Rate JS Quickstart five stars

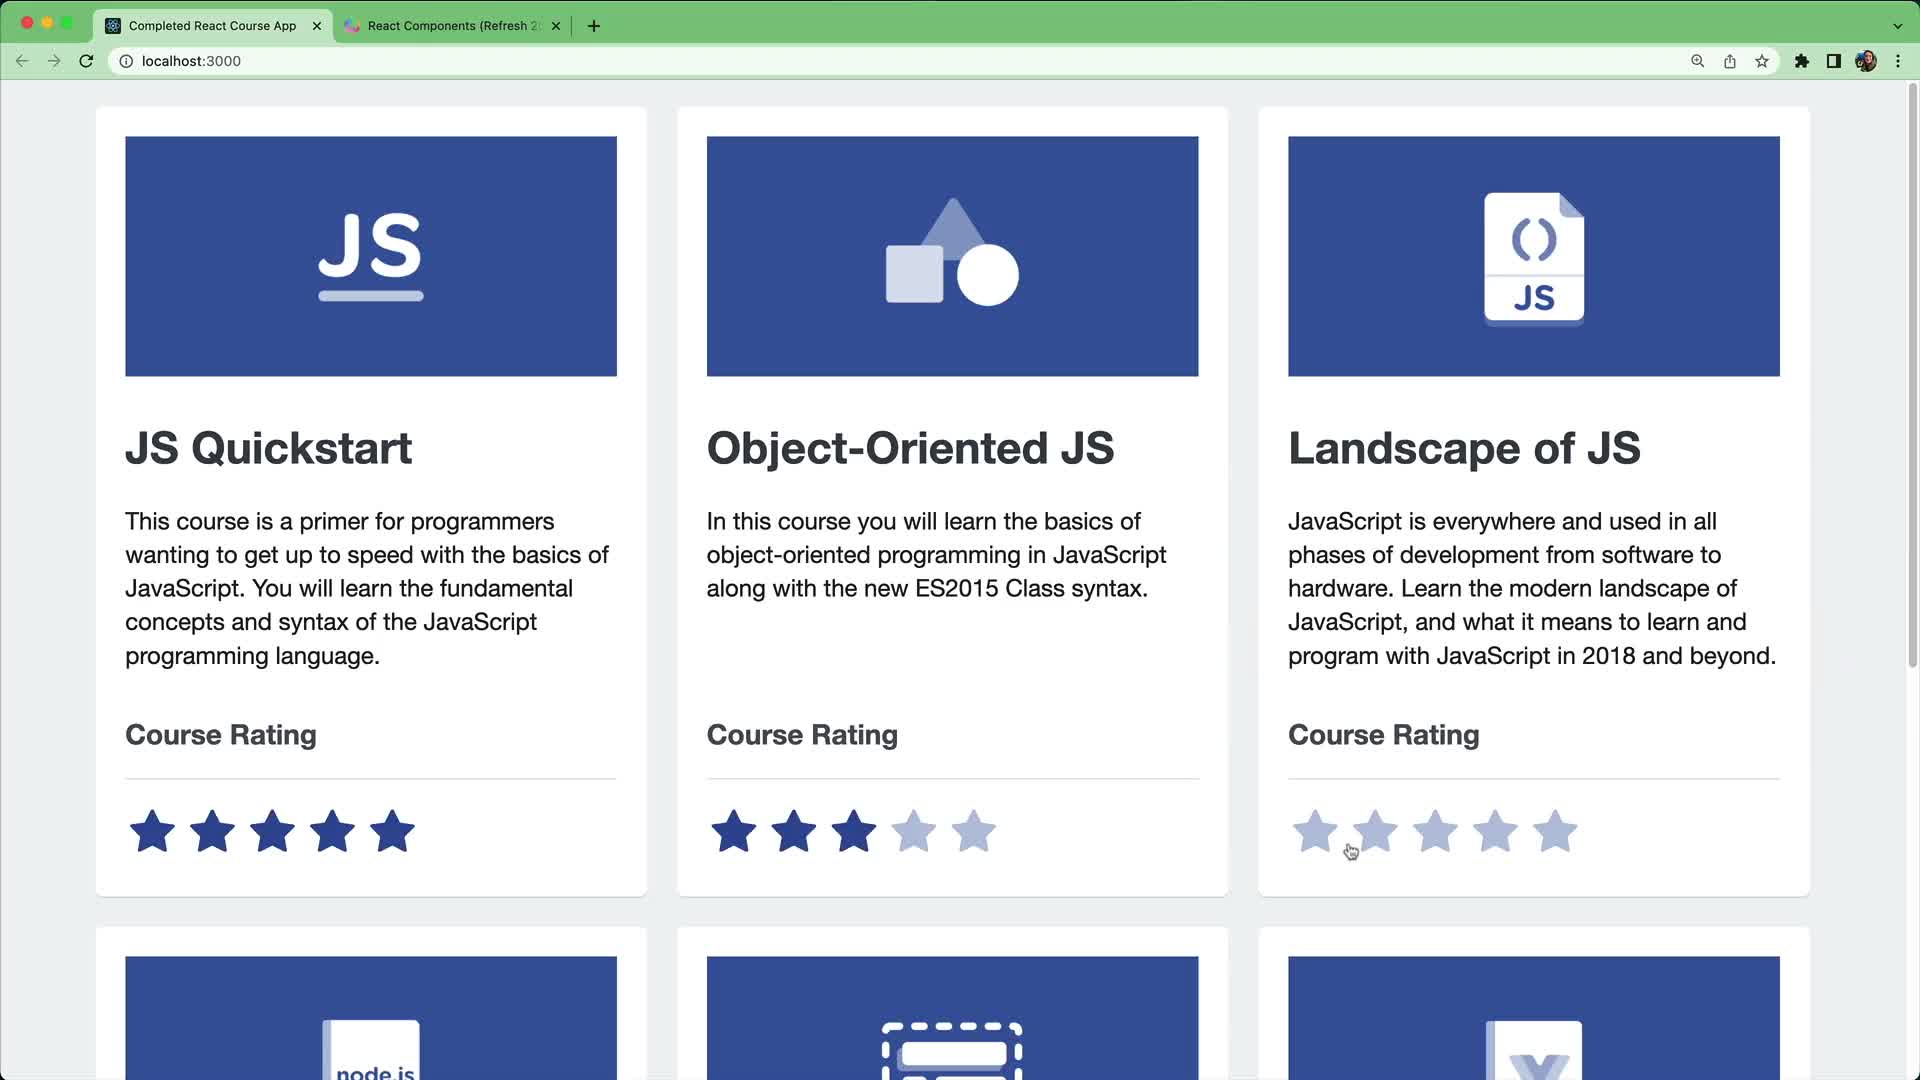click(x=392, y=831)
